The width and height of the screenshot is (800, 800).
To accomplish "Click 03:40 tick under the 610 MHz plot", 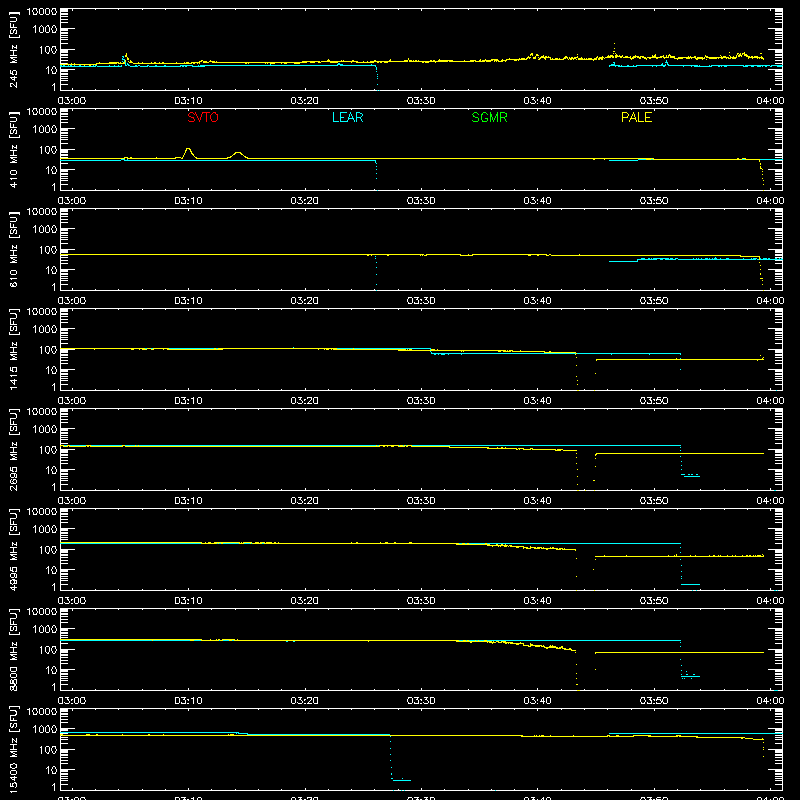I will tap(537, 301).
